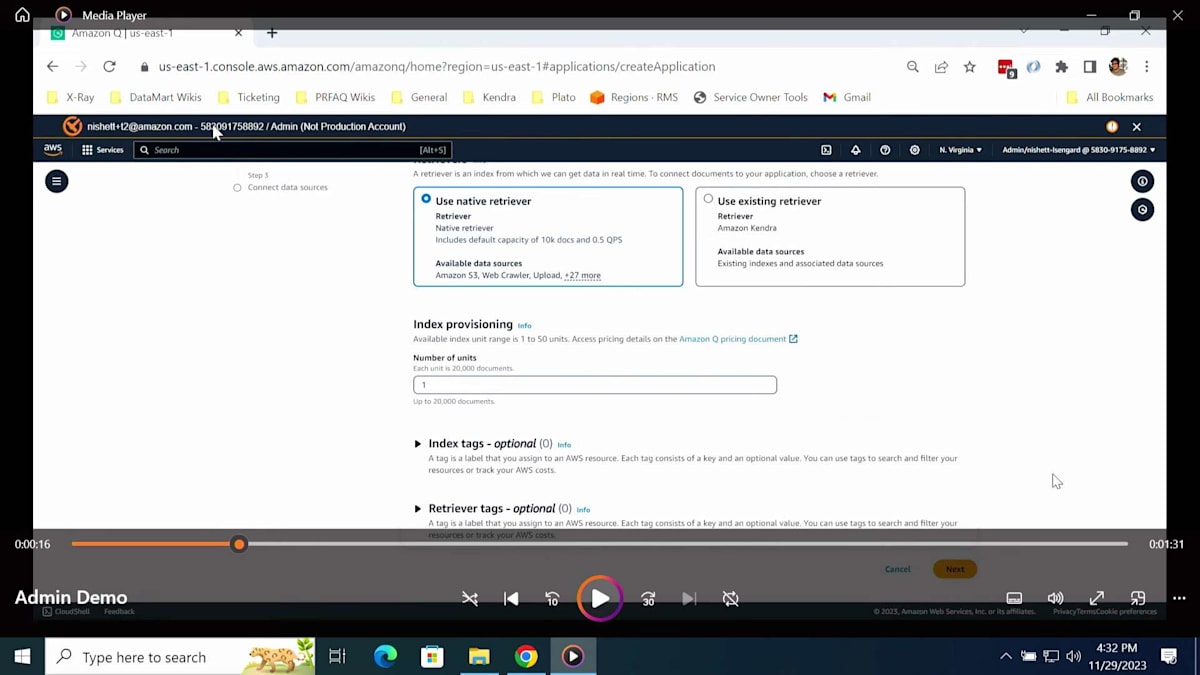Click the Media Player volume icon

coord(1055,598)
